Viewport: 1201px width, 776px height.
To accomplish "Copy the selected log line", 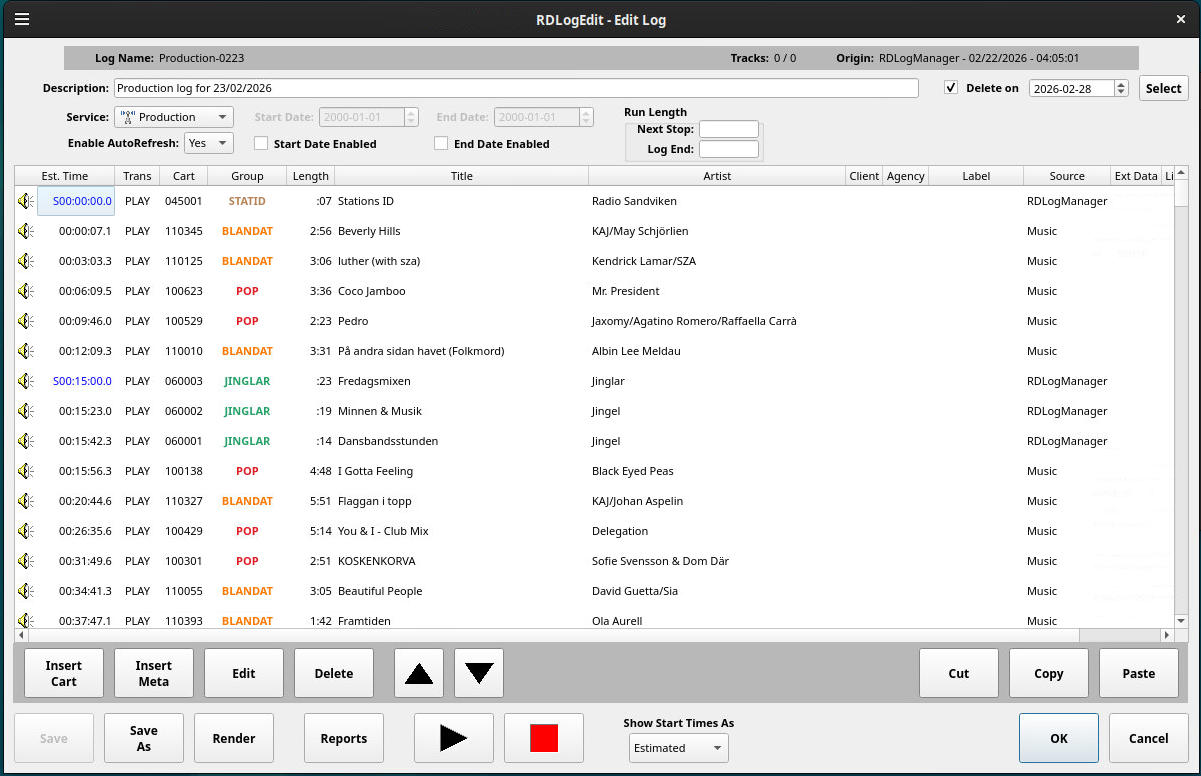I will (x=1049, y=673).
